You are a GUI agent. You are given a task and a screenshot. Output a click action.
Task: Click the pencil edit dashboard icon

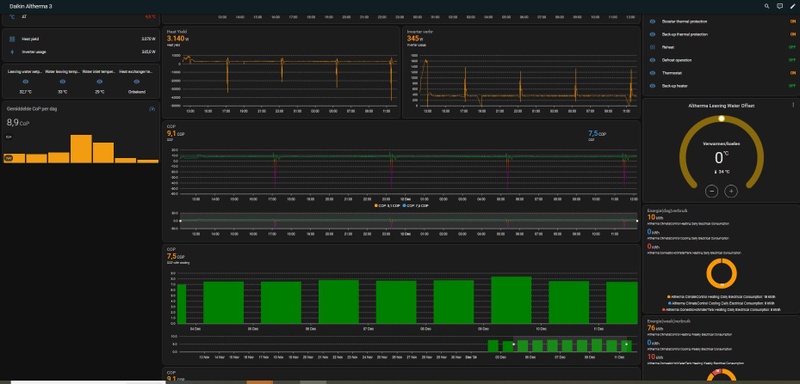pos(792,6)
